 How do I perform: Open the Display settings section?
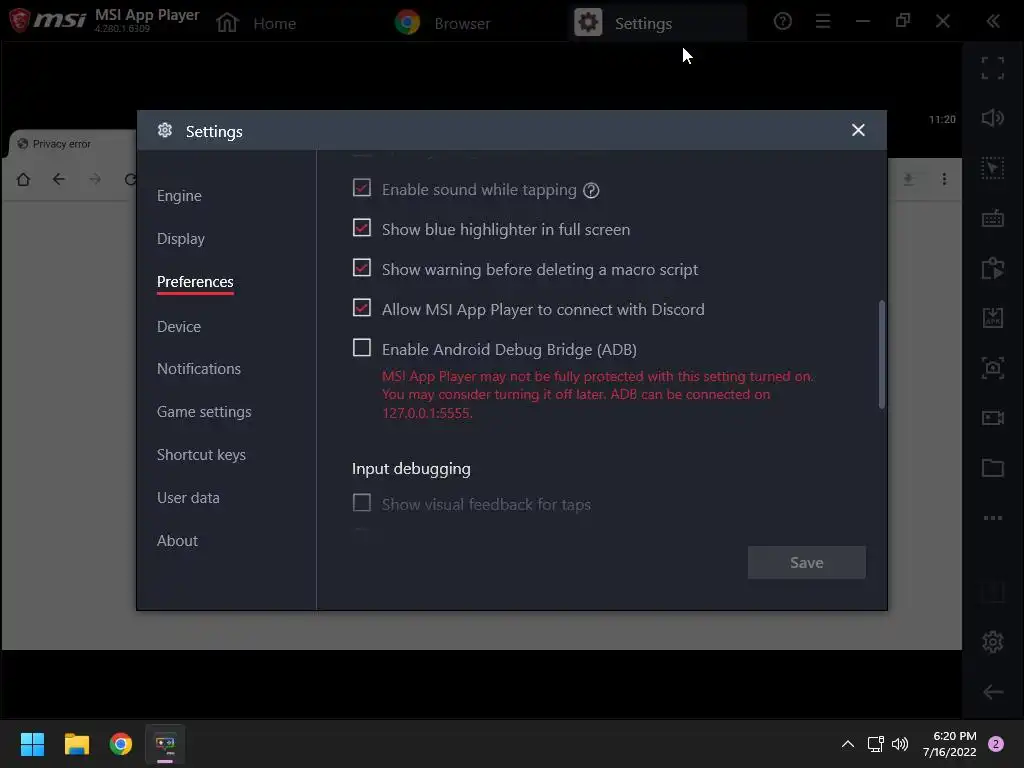181,239
